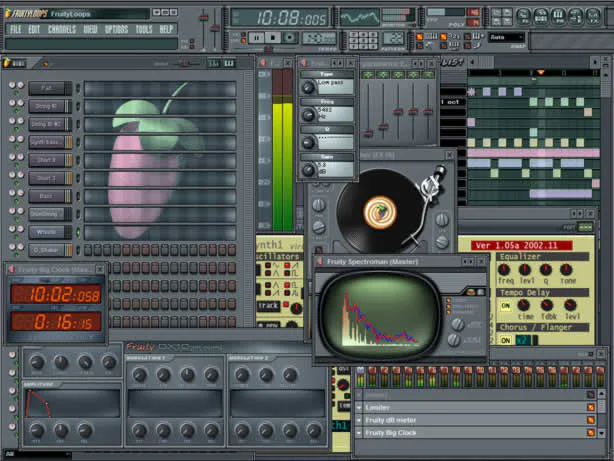This screenshot has width=614, height=461.
Task: Click the first fader in the mixer window
Action: (x=368, y=134)
